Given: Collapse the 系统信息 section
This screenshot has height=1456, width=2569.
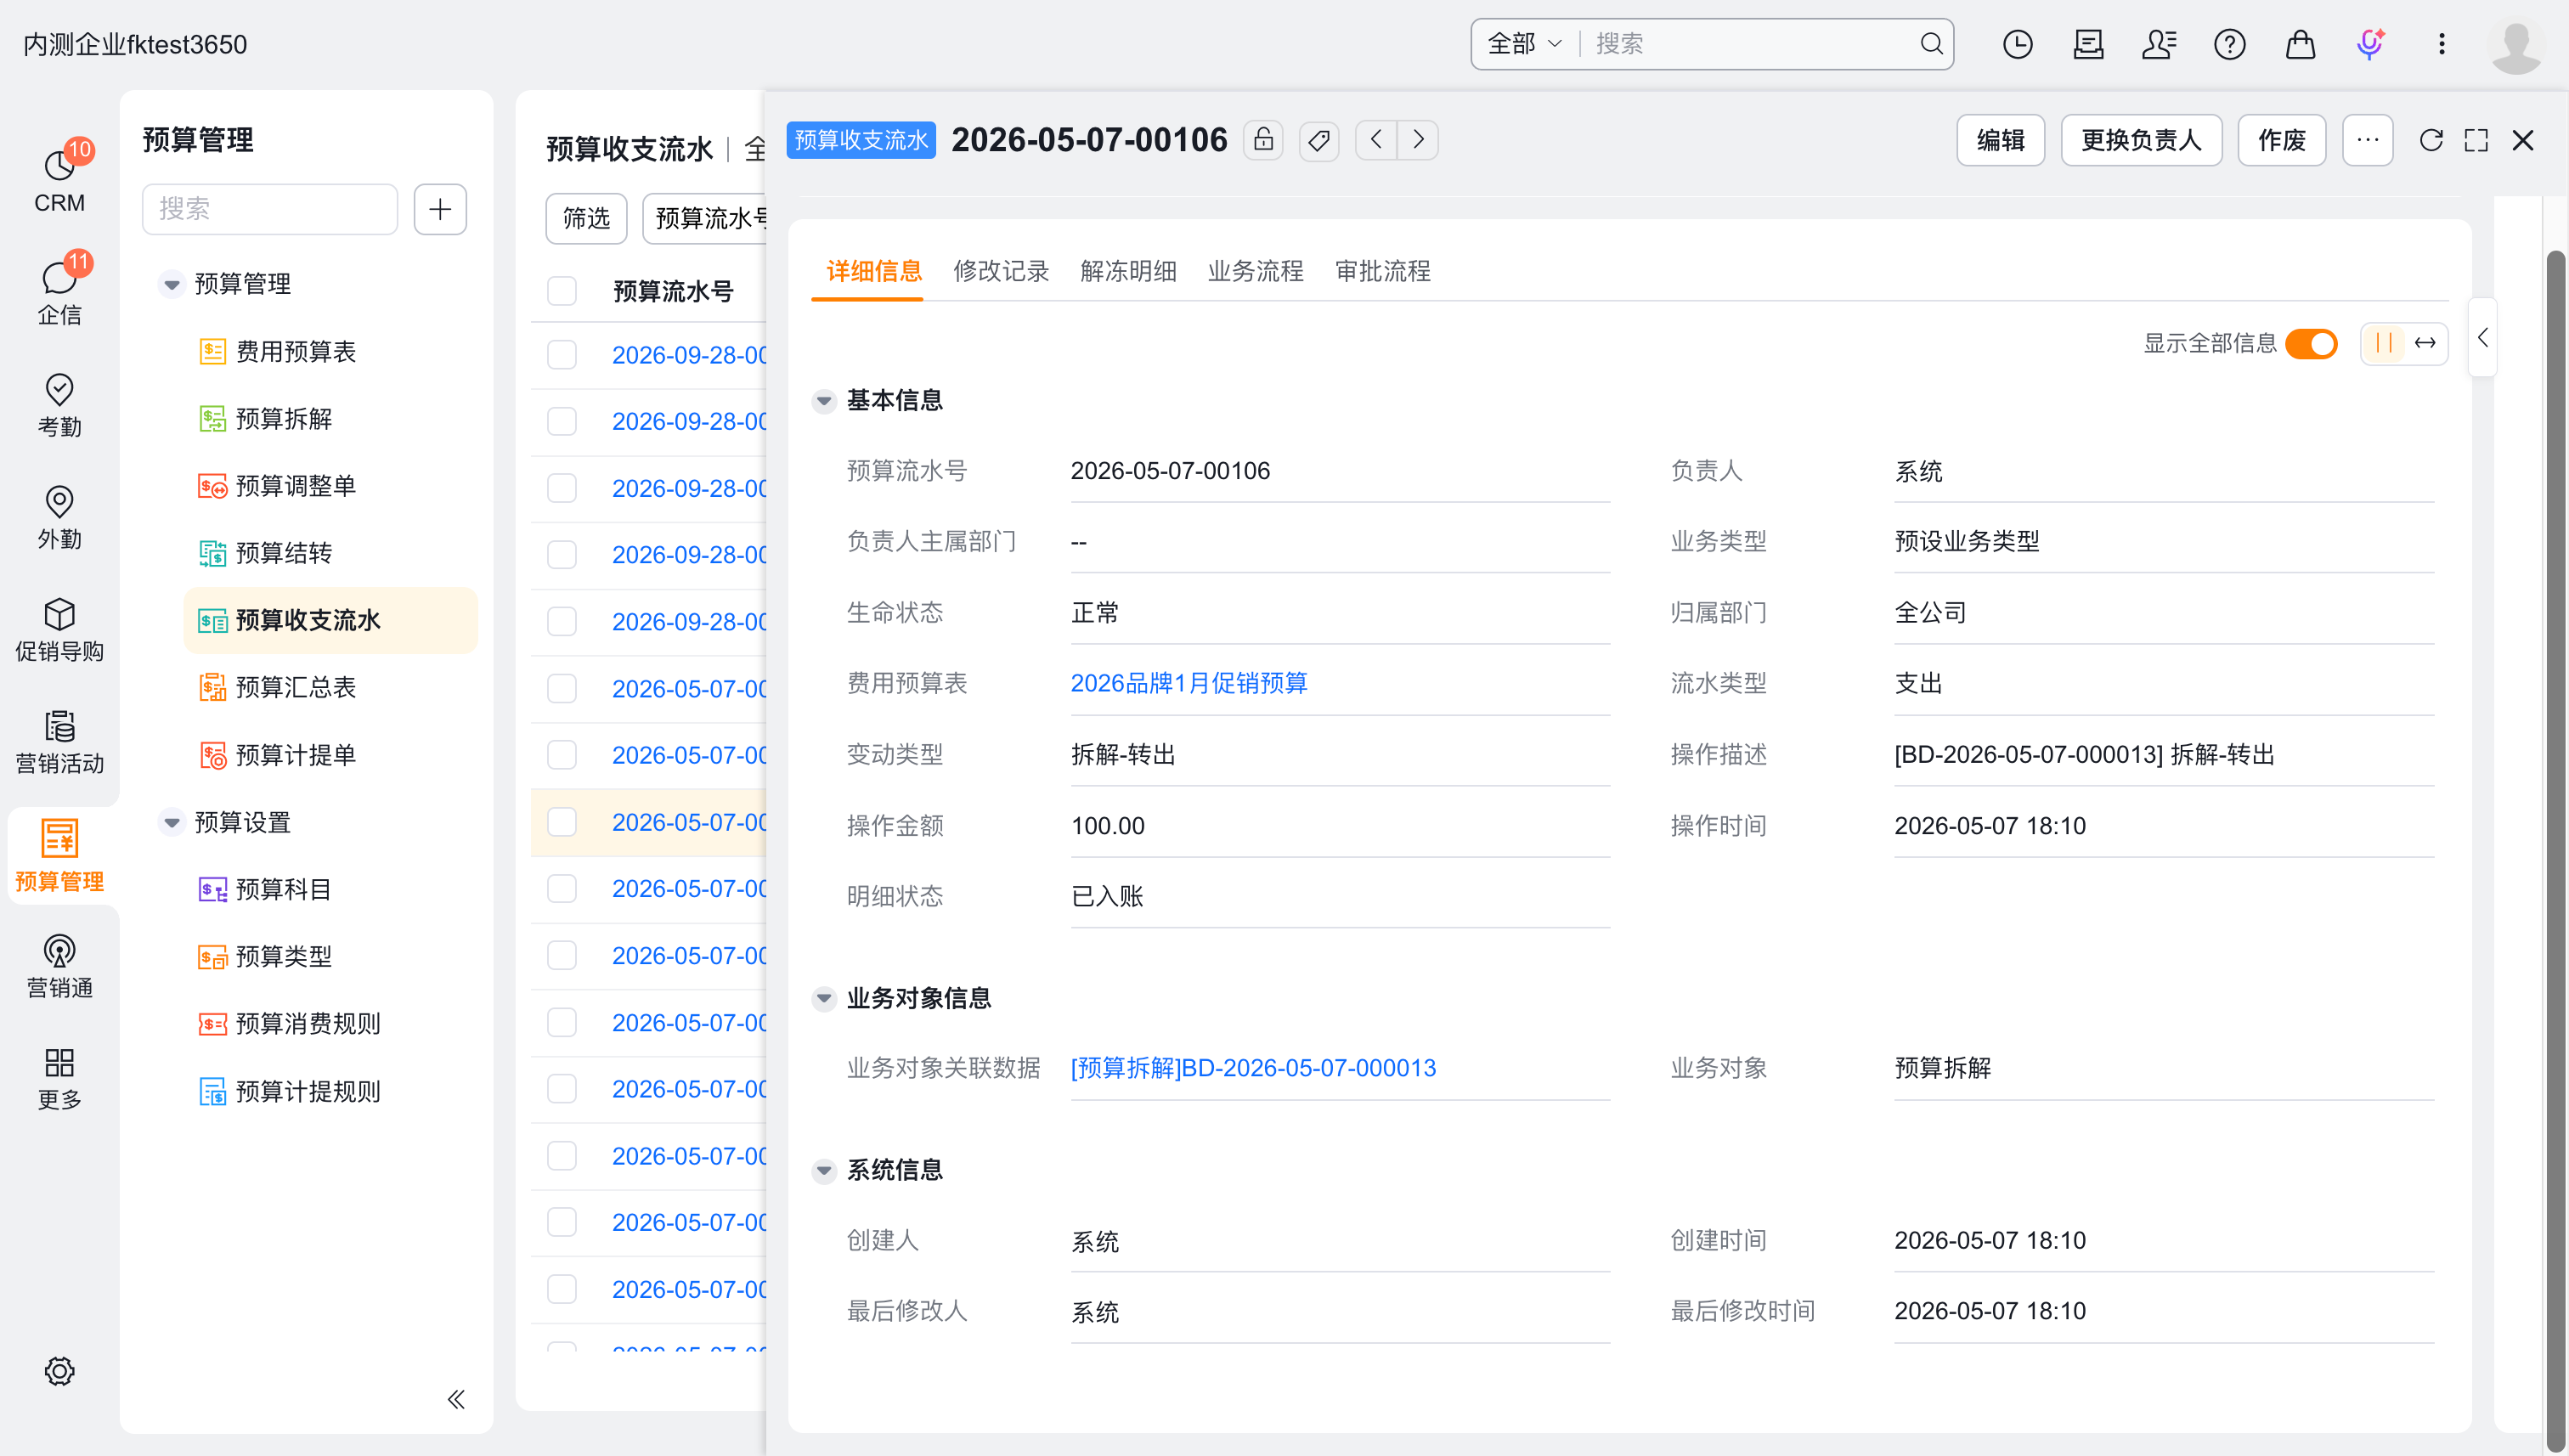Looking at the screenshot, I should [824, 1170].
